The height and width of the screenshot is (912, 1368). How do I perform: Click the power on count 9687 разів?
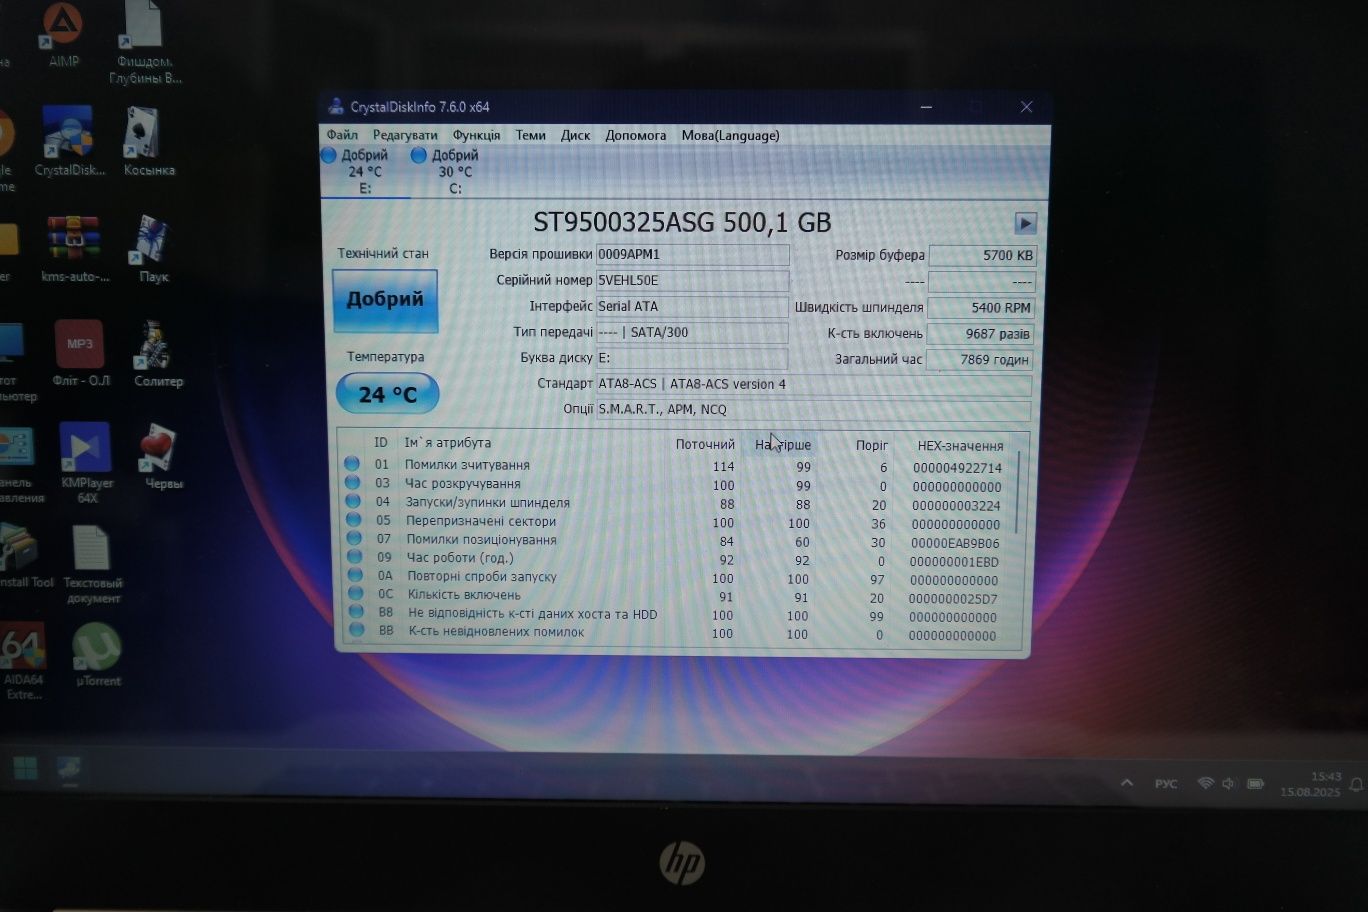pyautogui.click(x=980, y=334)
